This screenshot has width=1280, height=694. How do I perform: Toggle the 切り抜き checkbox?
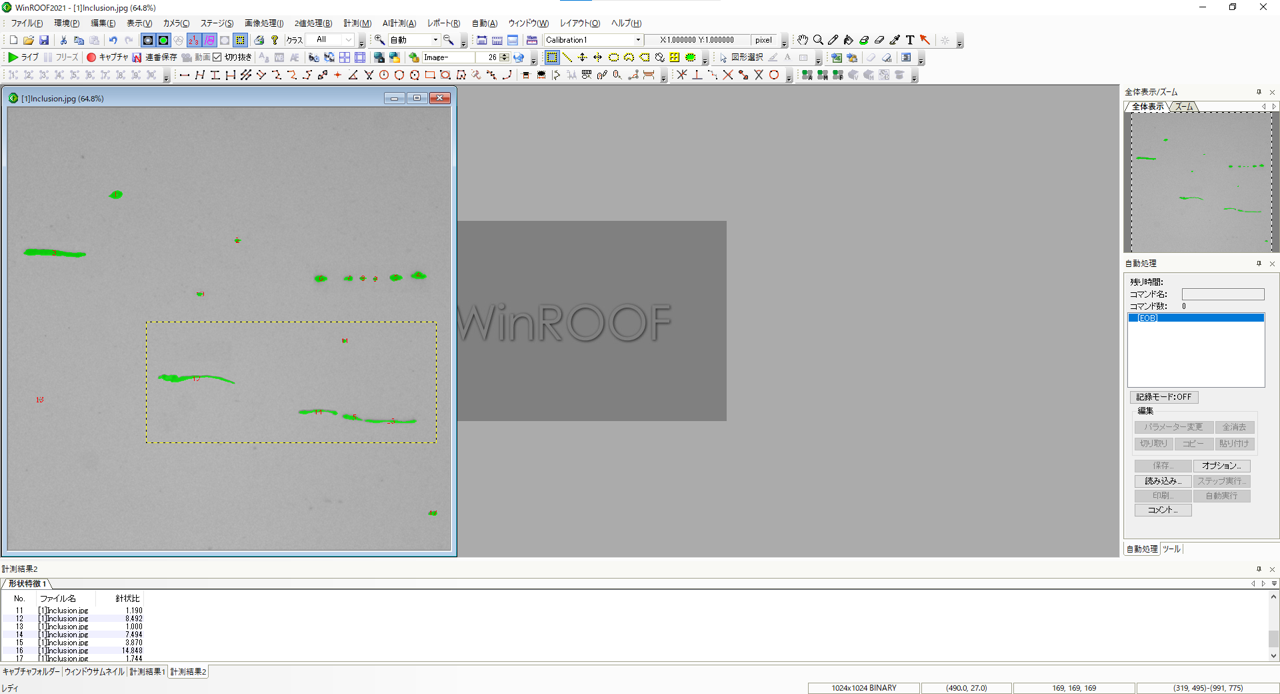[x=217, y=58]
